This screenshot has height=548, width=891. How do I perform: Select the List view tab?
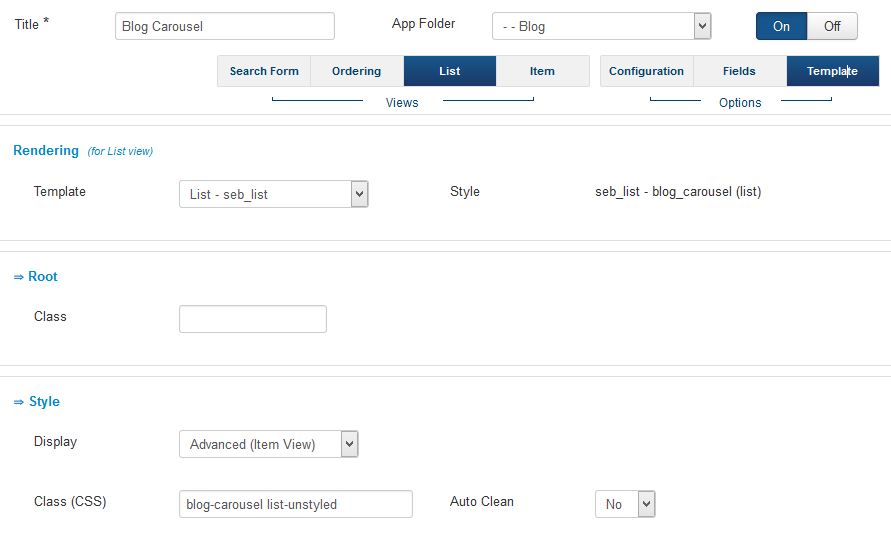[449, 71]
